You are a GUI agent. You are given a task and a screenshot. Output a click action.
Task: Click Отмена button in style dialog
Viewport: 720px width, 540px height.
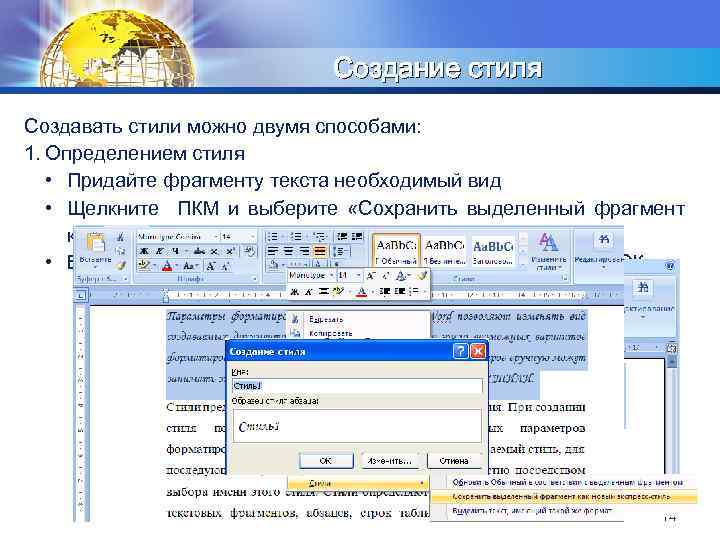[454, 460]
